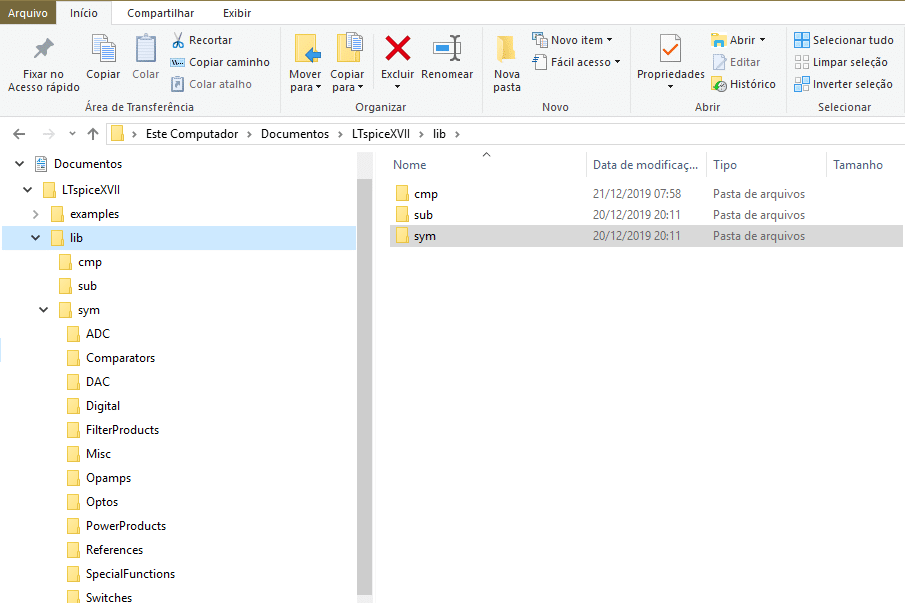Click Fixar no Acesso rápido pin
This screenshot has height=607, width=905.
pos(43,63)
